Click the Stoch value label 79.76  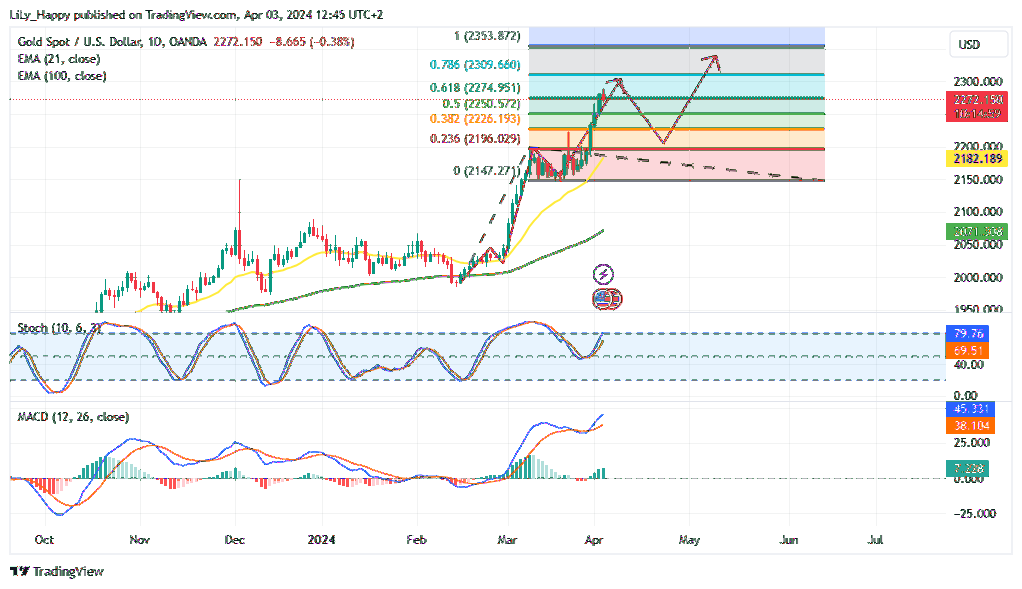point(967,334)
